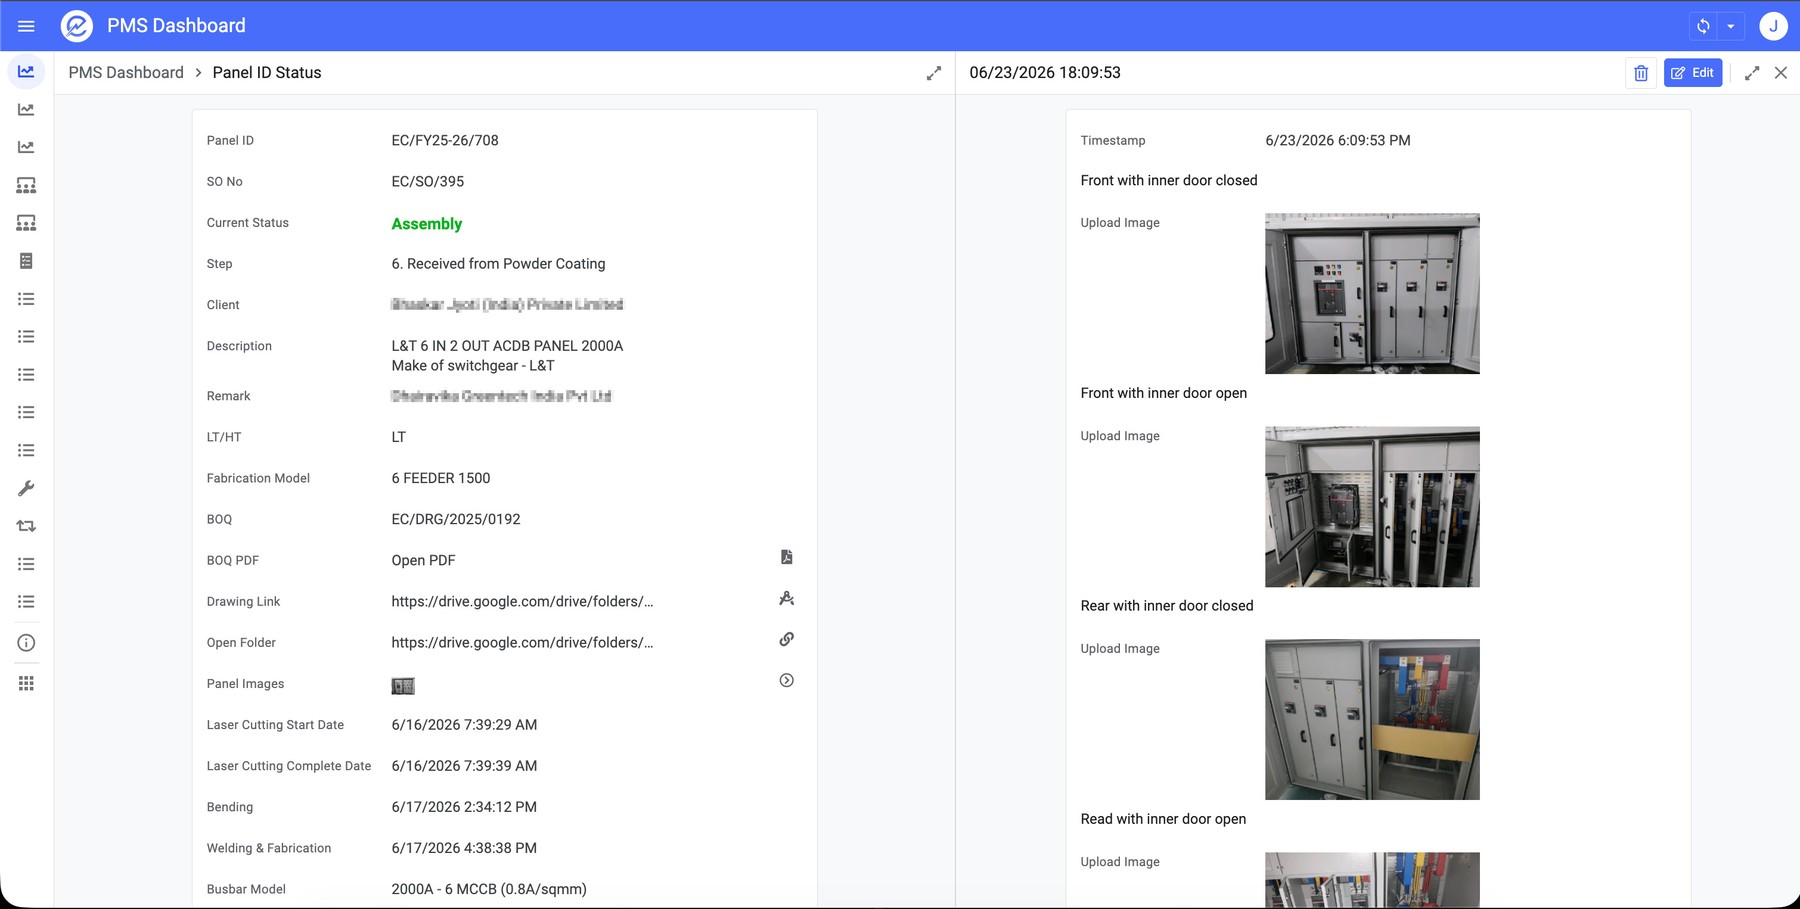Screen dimensions: 1800x909
Task: Click the PMS Dashboard app logo
Action: [77, 26]
